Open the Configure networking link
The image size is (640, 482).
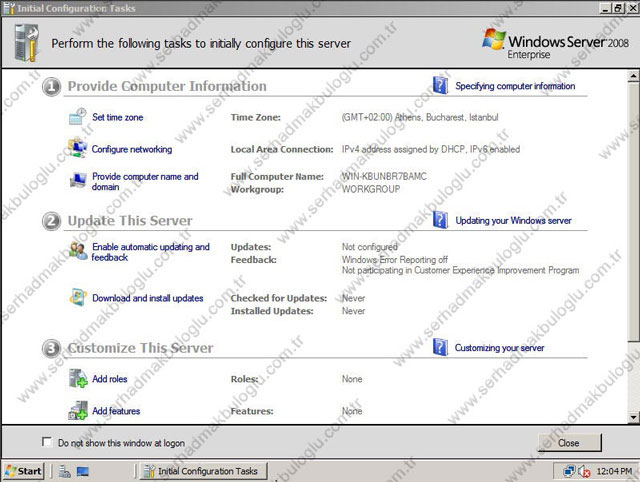click(x=132, y=149)
